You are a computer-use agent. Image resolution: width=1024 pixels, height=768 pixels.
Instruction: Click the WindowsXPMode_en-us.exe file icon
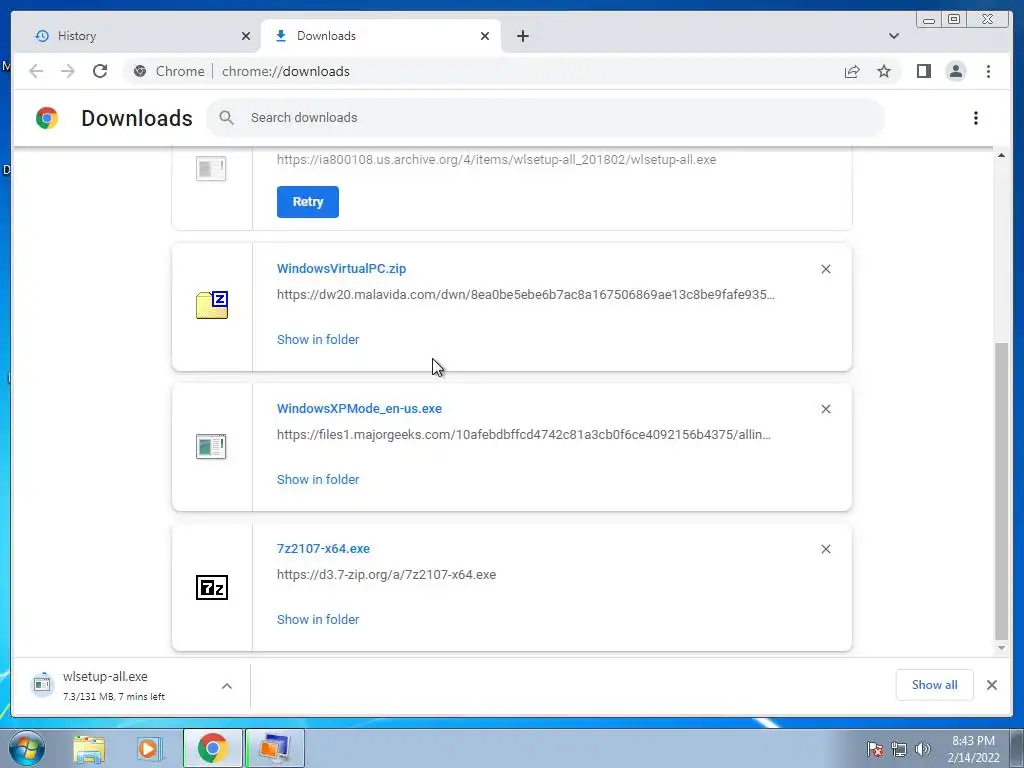pyautogui.click(x=211, y=447)
